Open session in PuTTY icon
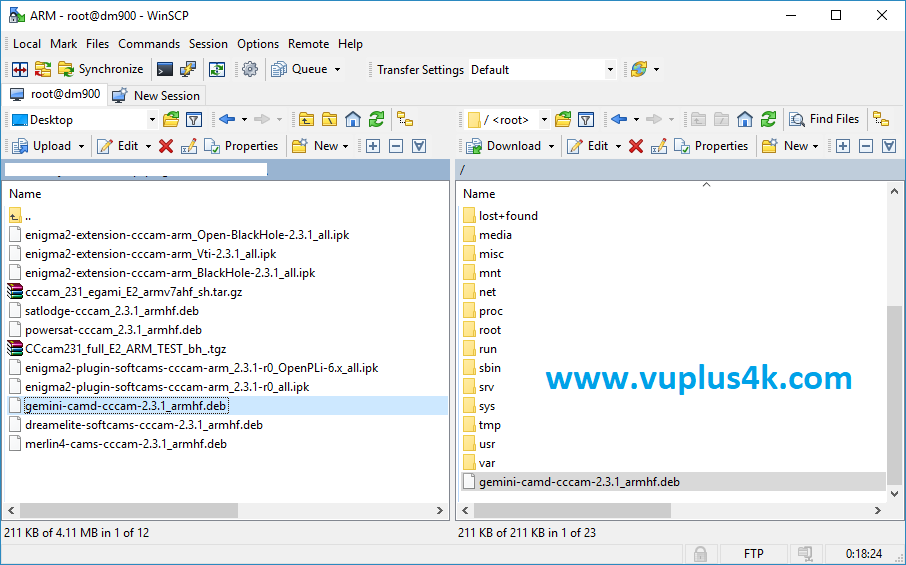 [188, 69]
